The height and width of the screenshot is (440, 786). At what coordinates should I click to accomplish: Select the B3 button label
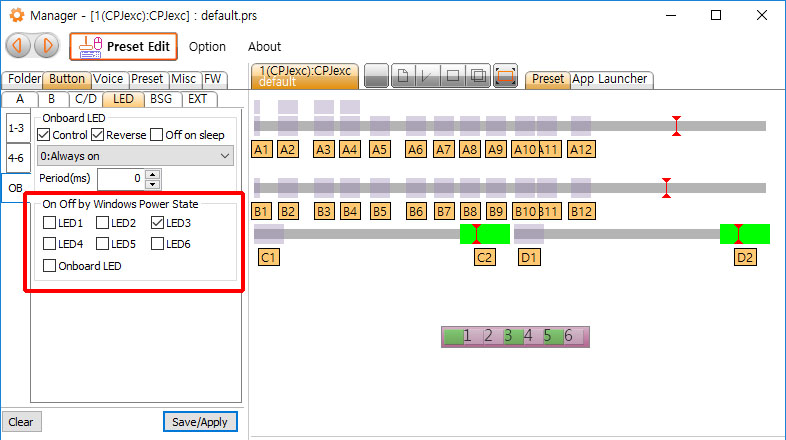[324, 211]
